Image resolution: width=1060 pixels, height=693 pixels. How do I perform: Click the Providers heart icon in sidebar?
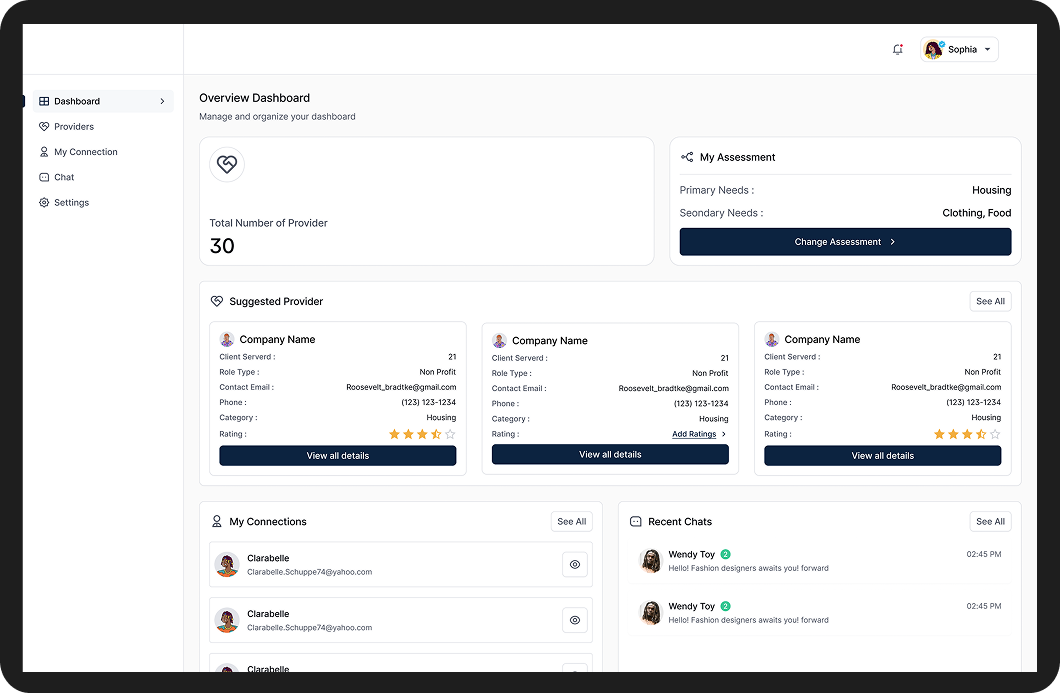coord(44,126)
